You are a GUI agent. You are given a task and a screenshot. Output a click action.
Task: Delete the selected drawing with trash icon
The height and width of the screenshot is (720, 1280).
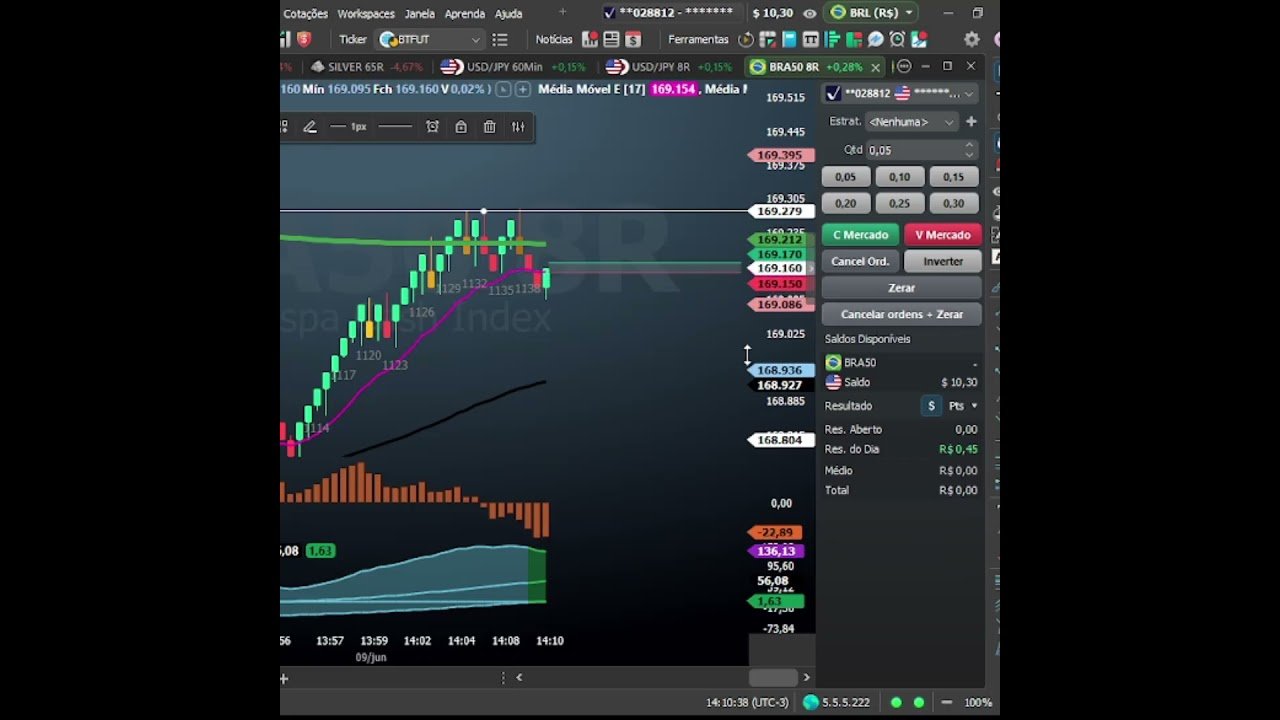point(489,127)
